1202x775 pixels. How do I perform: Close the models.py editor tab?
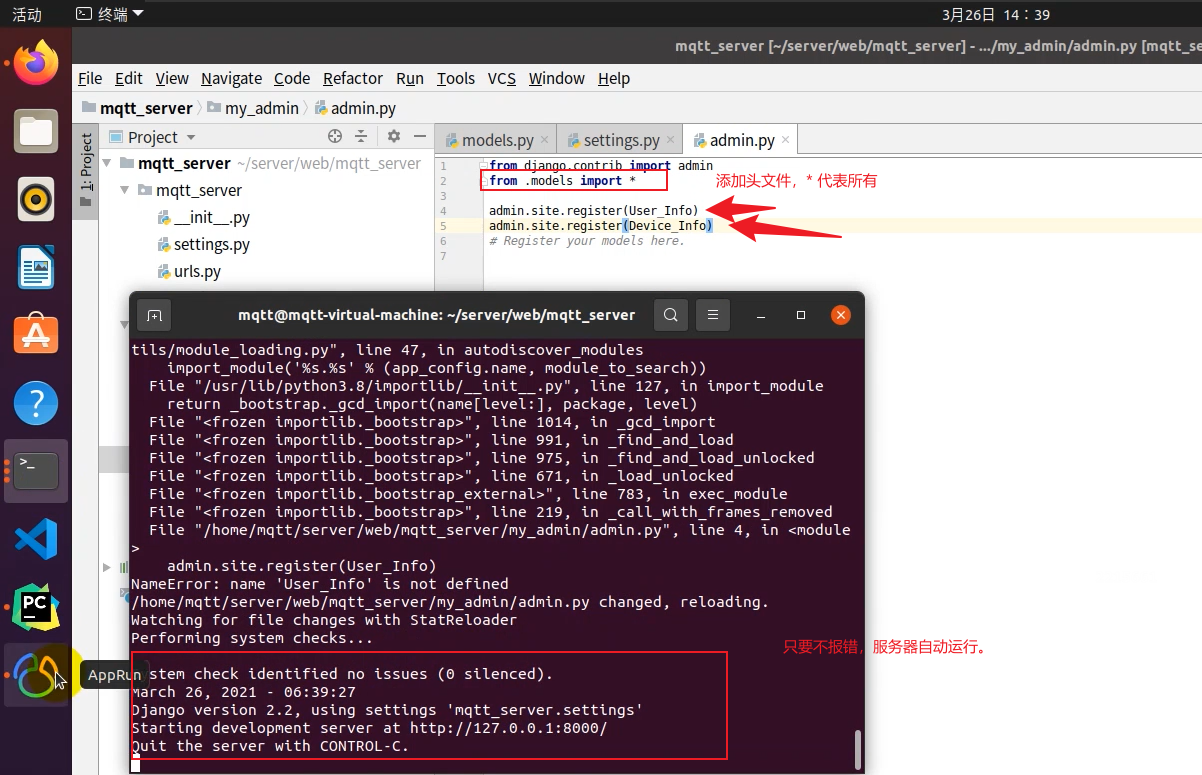[x=545, y=141]
